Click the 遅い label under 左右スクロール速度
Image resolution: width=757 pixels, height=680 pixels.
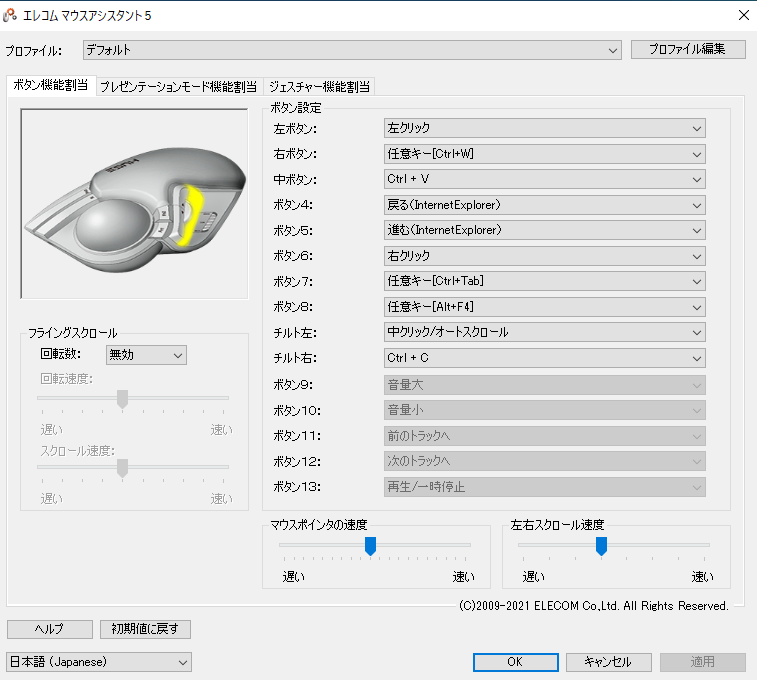[533, 576]
